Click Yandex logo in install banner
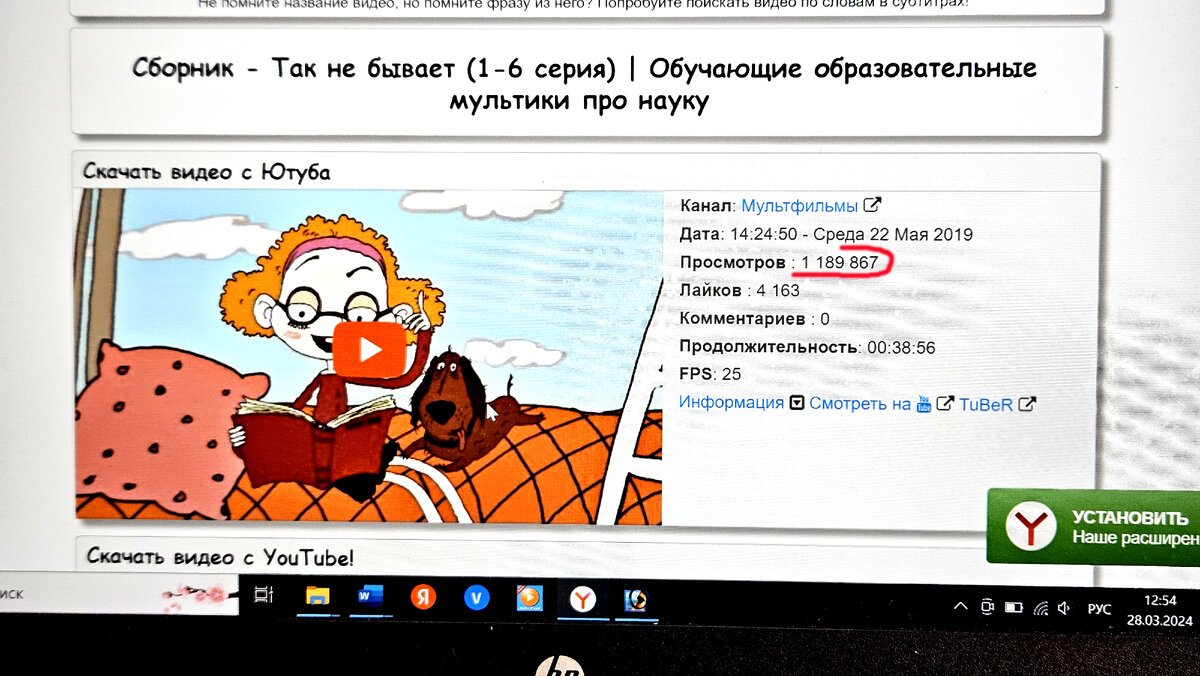 click(x=1031, y=527)
